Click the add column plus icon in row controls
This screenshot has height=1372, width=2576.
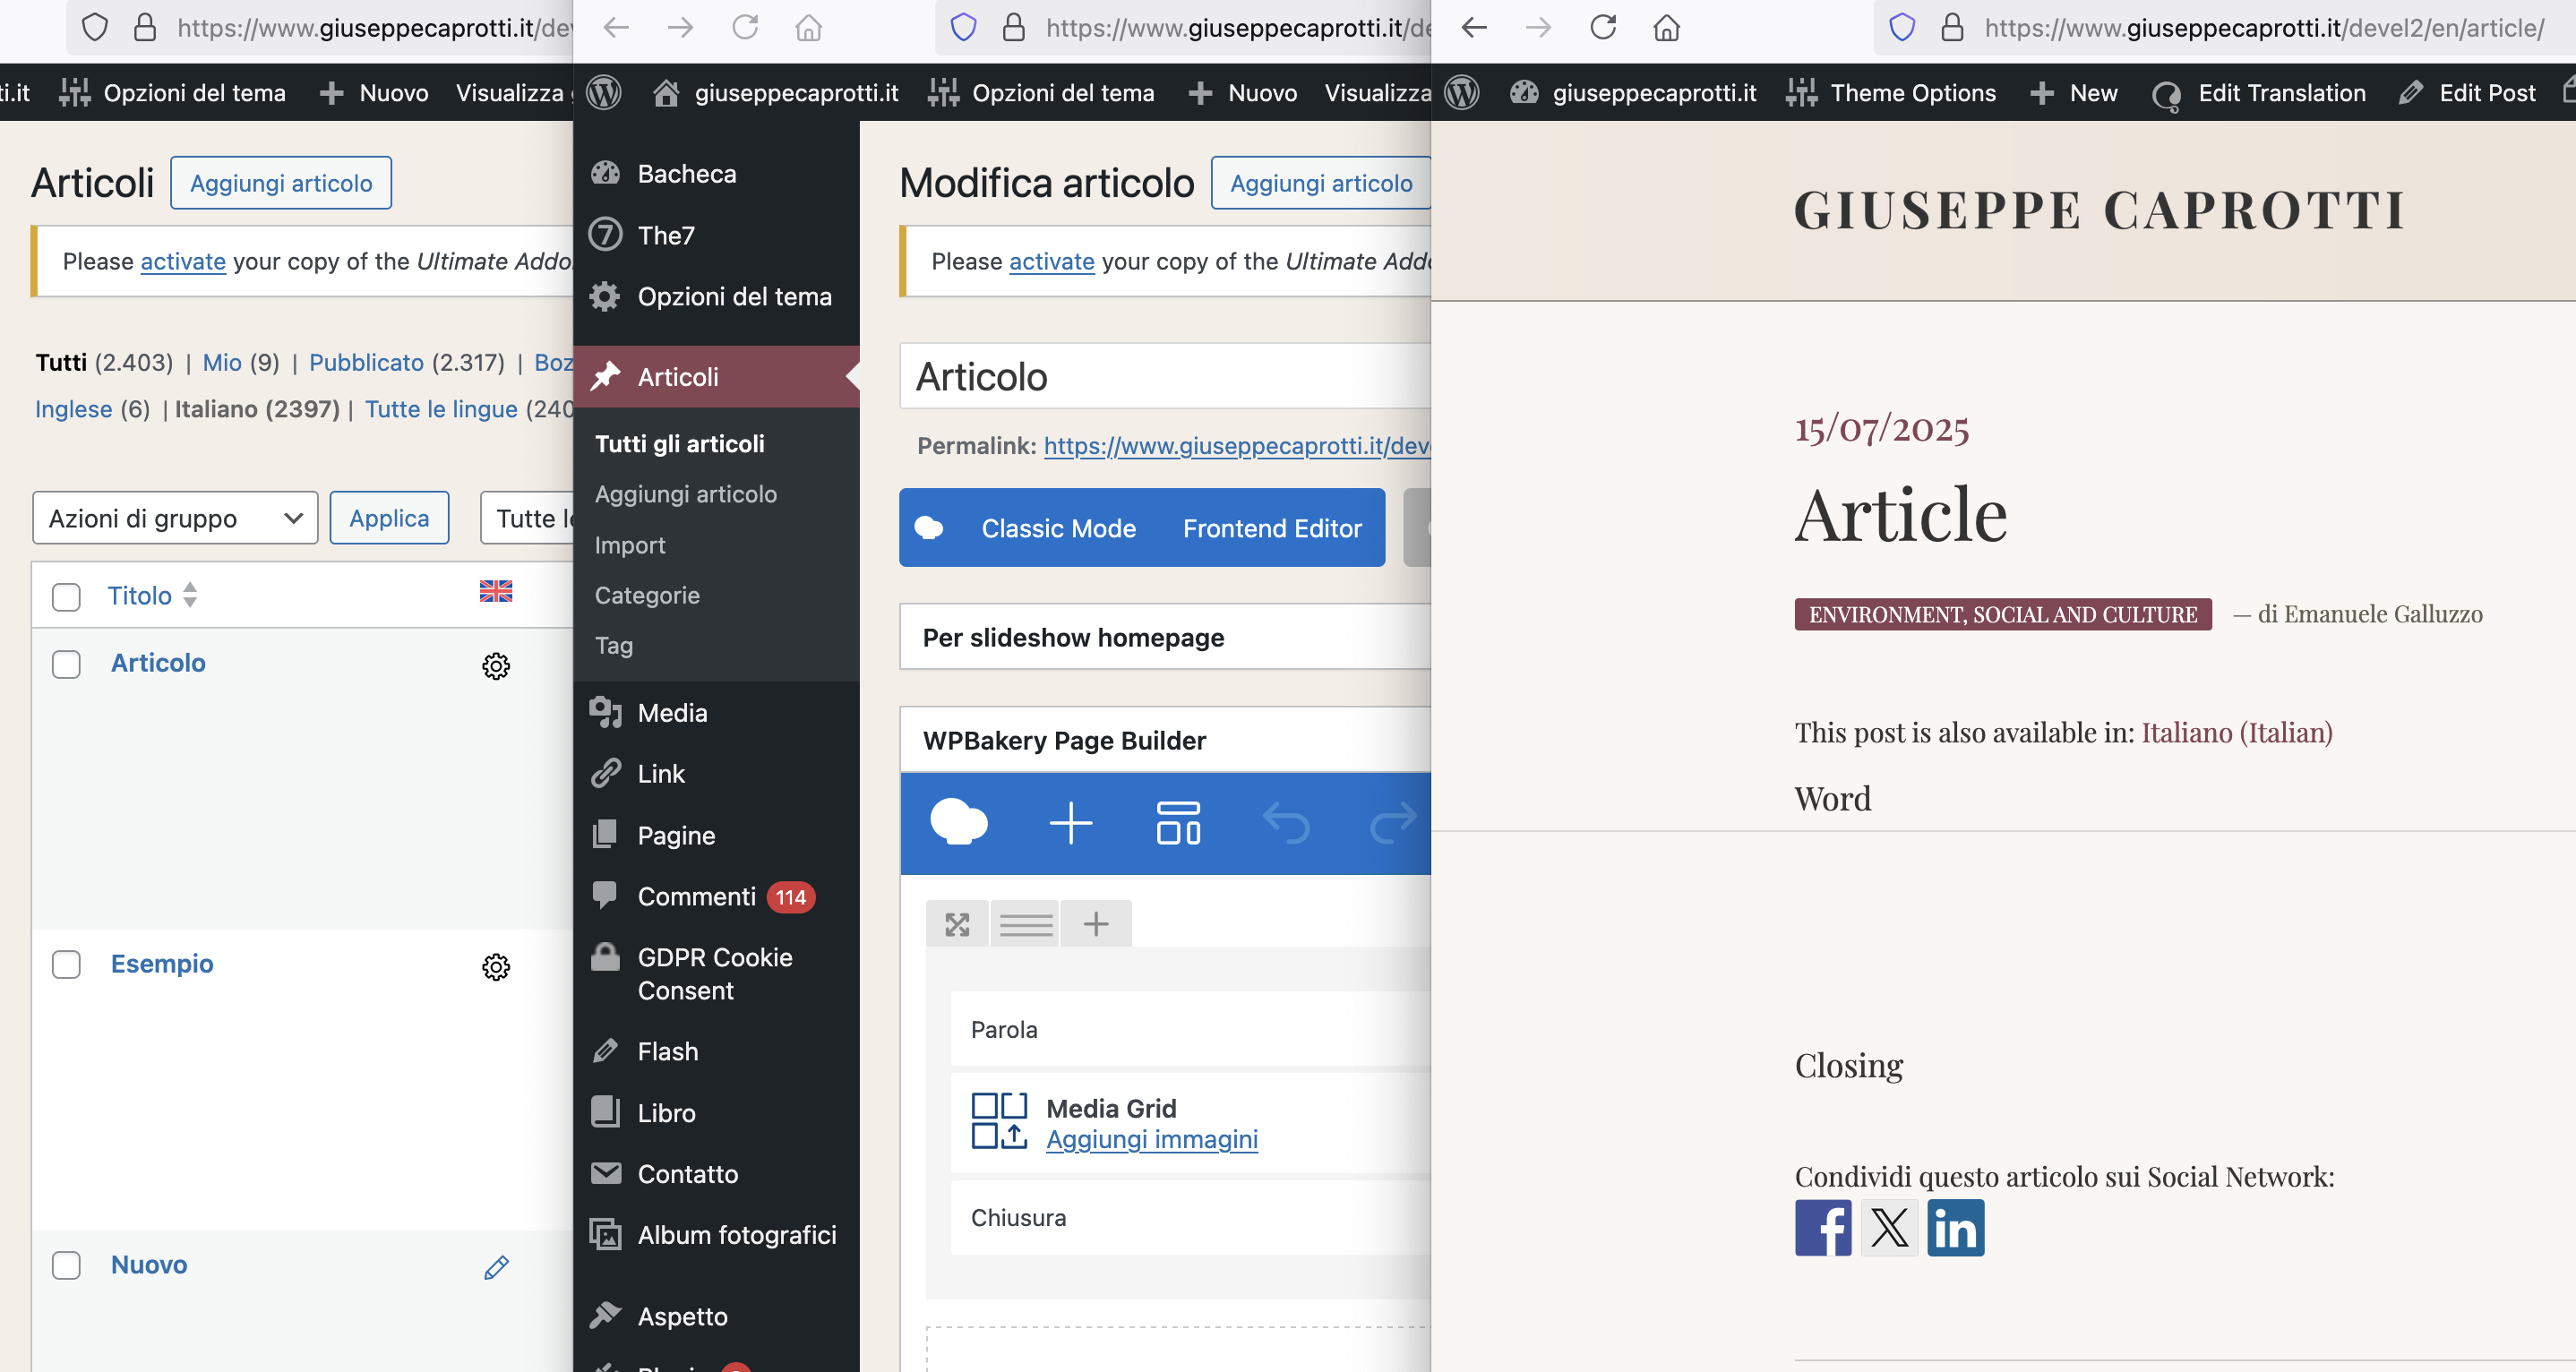(1096, 924)
